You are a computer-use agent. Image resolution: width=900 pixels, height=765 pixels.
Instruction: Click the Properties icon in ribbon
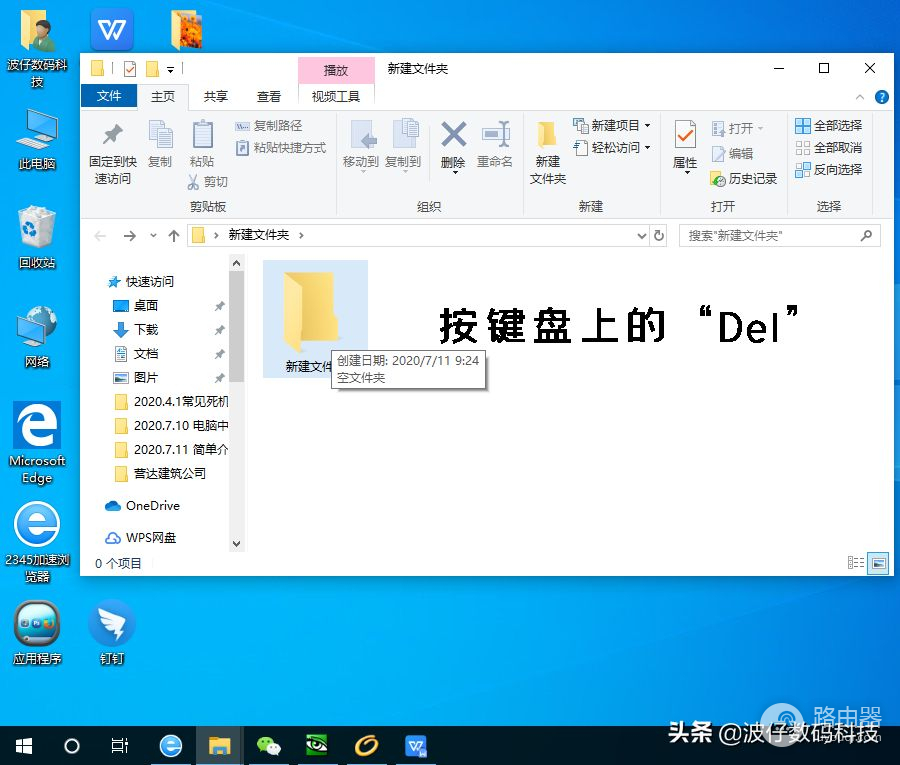coord(685,135)
